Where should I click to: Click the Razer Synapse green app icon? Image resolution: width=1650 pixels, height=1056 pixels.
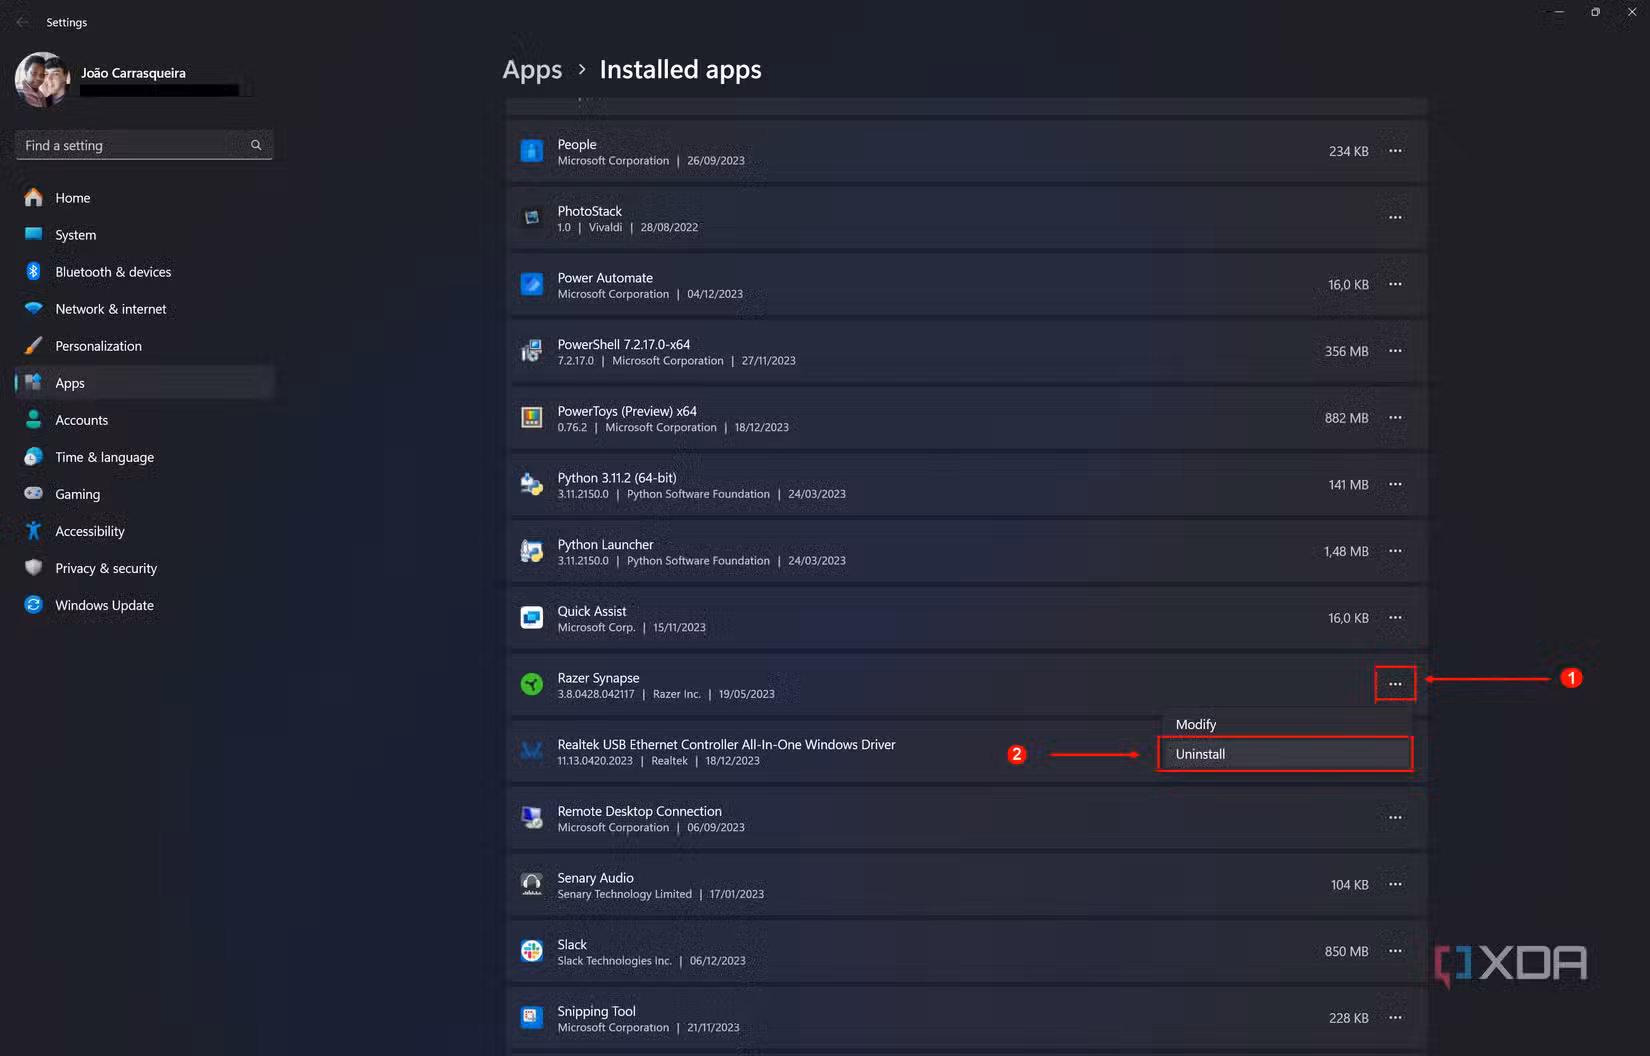(x=531, y=684)
